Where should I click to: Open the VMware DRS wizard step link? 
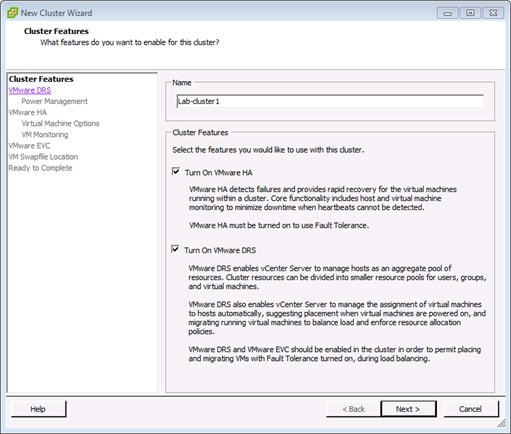30,90
